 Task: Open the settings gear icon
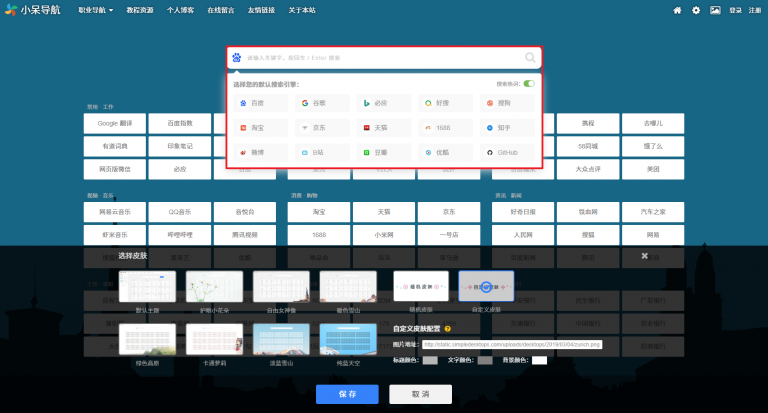coord(696,10)
